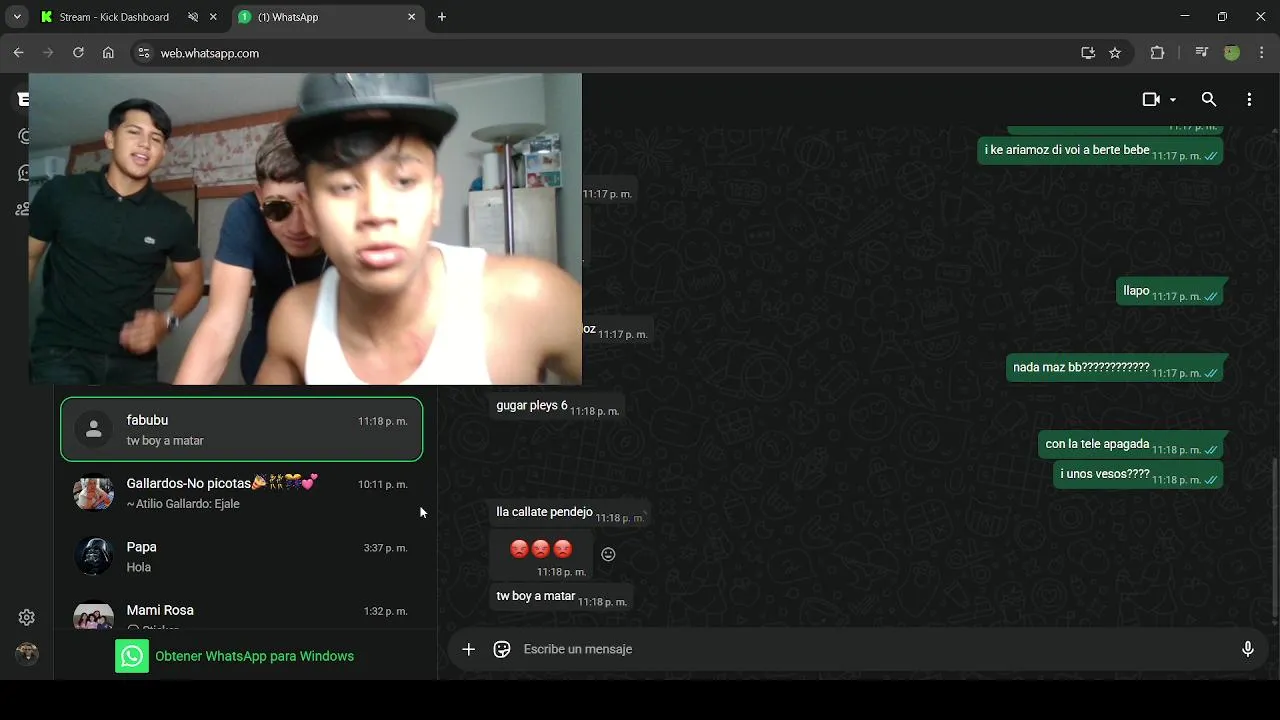Start a video call in the chat header

click(1151, 99)
